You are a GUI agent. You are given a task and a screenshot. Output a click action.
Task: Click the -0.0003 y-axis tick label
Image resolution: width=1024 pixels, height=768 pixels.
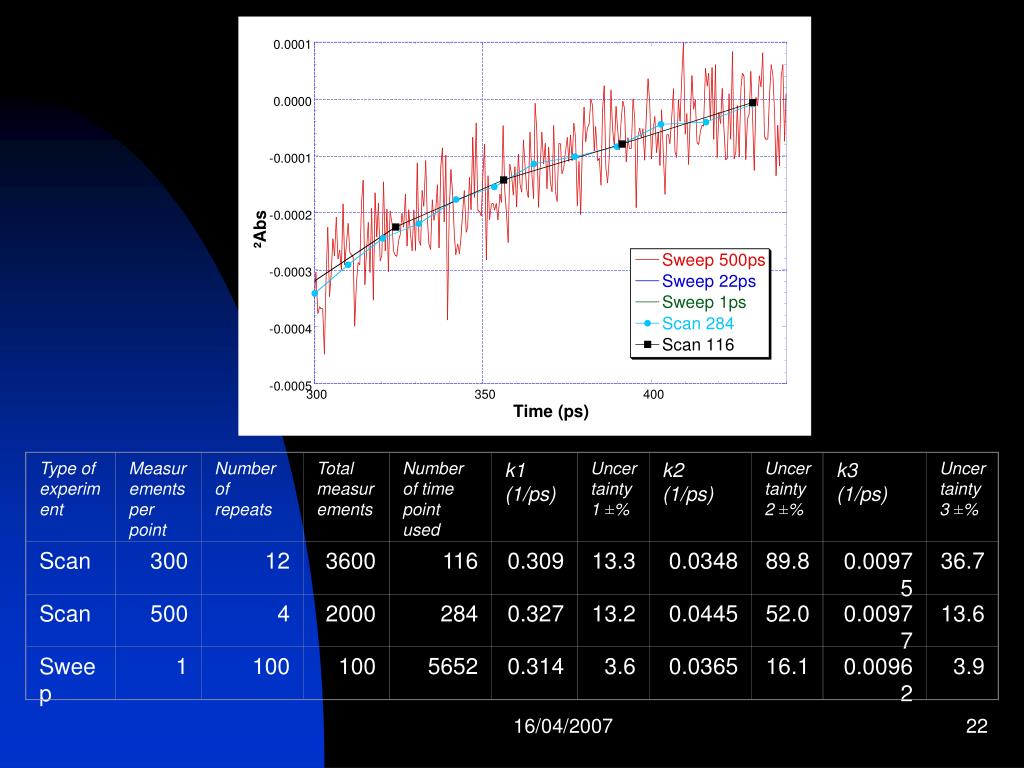(x=290, y=272)
